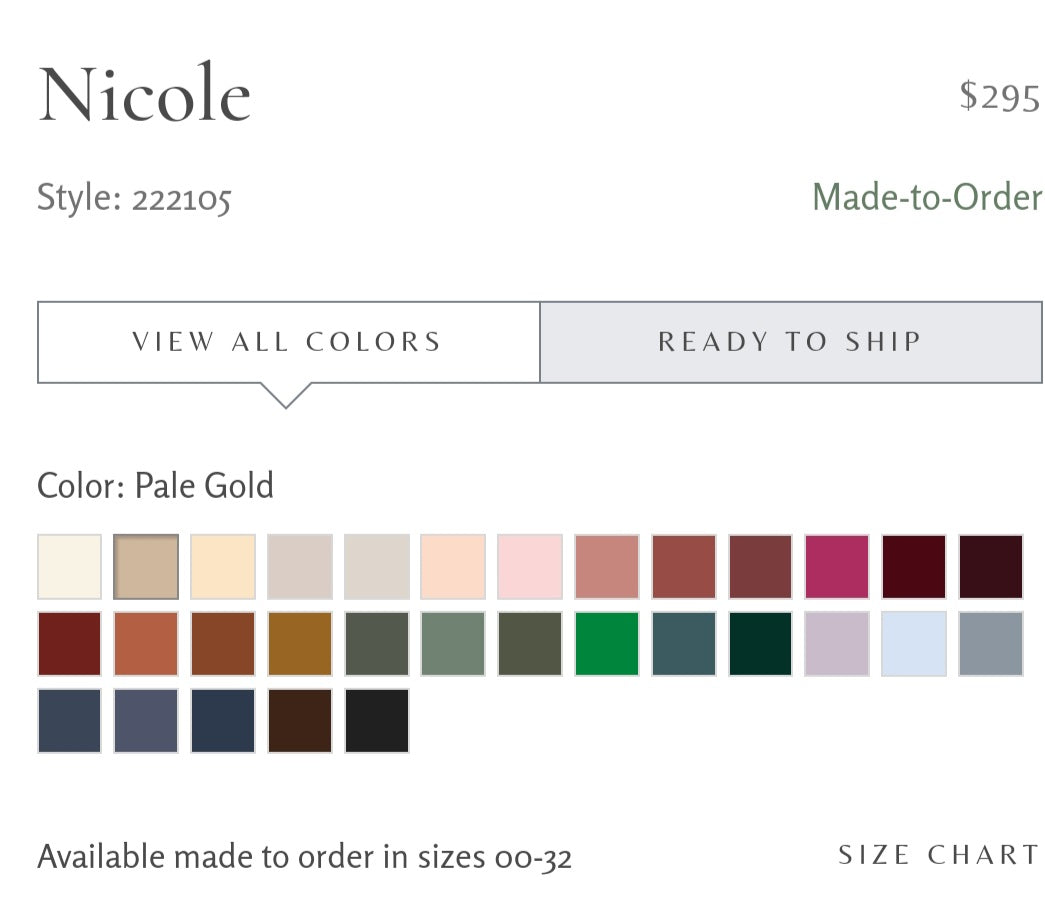The width and height of the screenshot is (1045, 917).
Task: Select the terracotta orange swatch
Action: coord(146,644)
